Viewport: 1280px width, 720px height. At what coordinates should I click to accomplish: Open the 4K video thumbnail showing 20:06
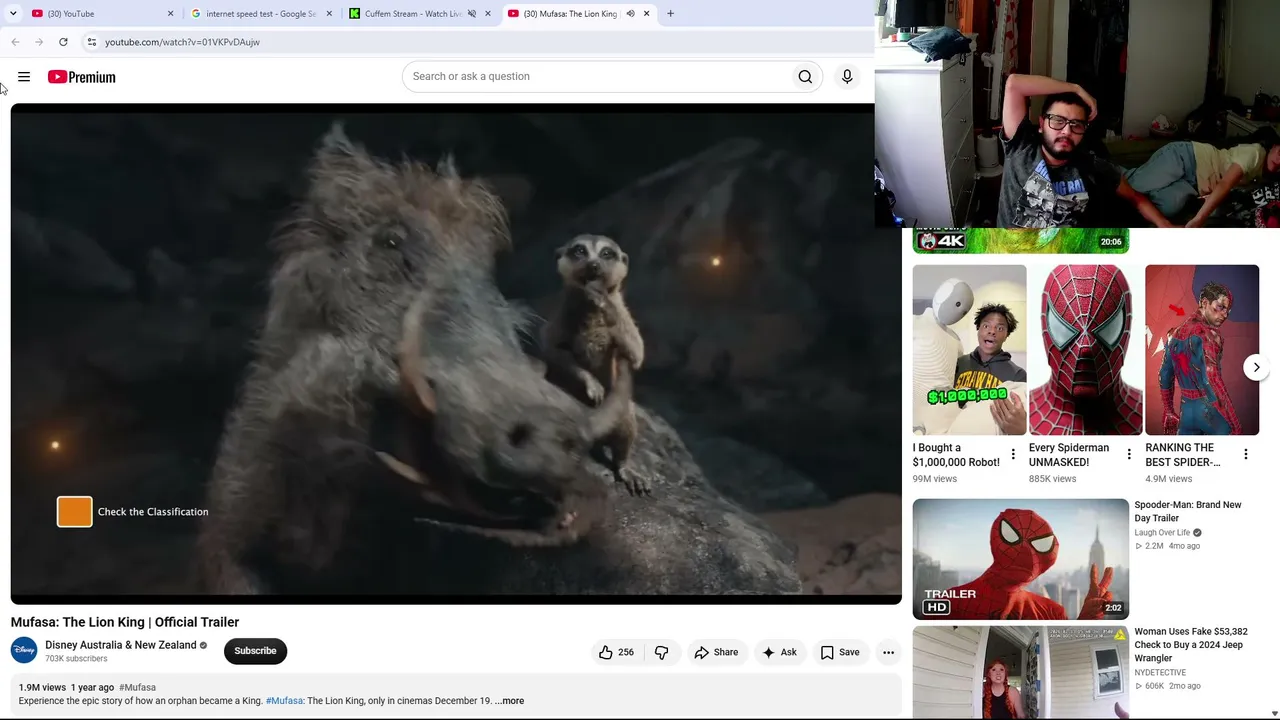click(1021, 241)
